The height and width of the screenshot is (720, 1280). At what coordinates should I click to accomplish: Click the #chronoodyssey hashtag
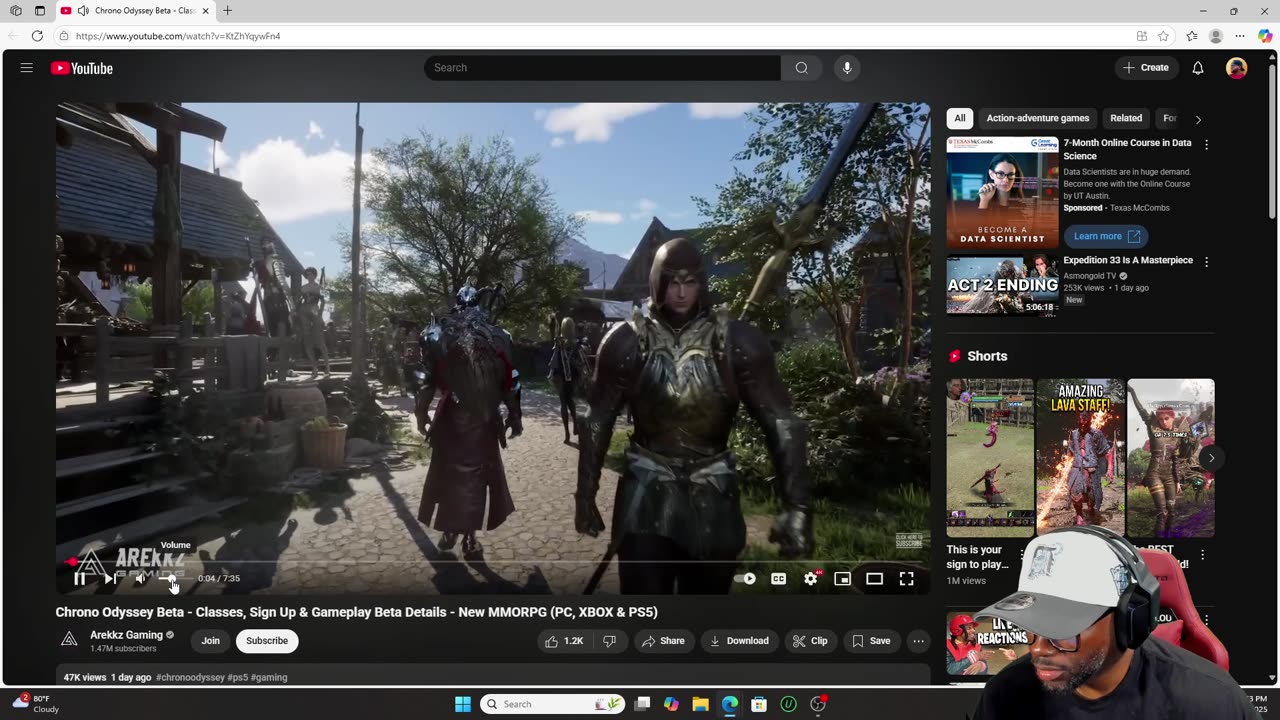click(190, 677)
